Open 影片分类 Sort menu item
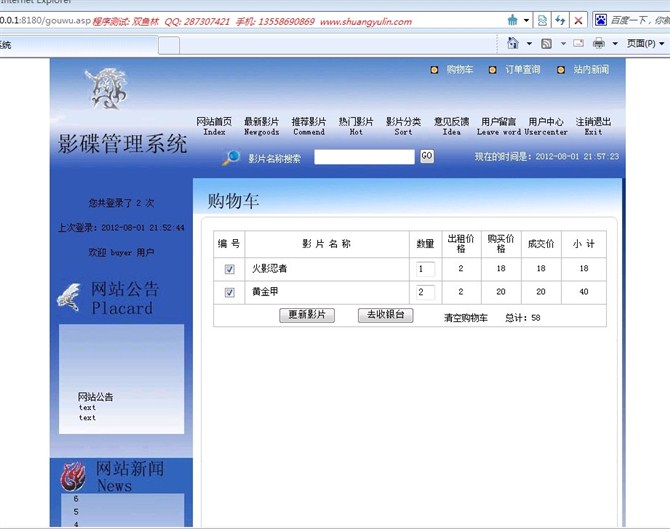The width and height of the screenshot is (670, 529). point(403,126)
